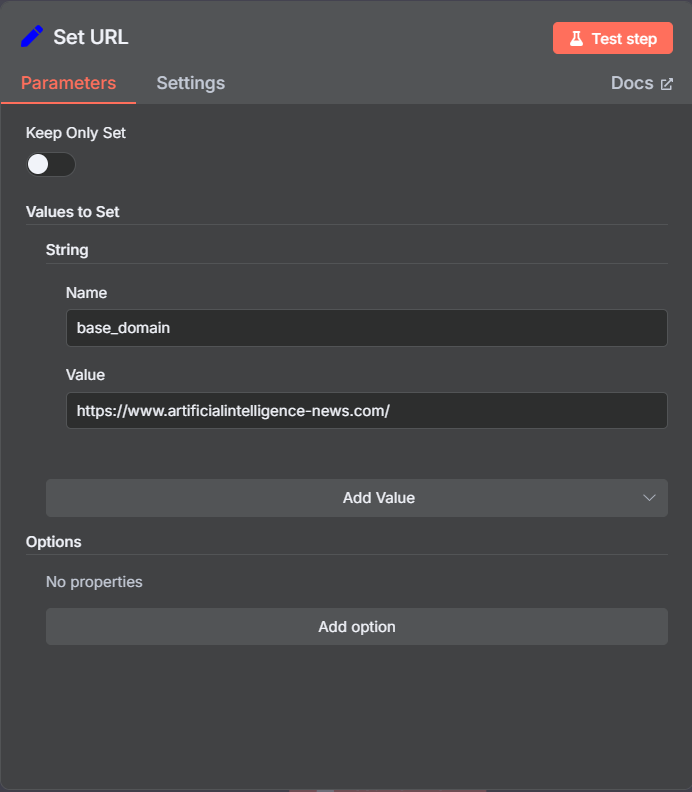
Task: Click the Add option button
Action: coord(357,626)
